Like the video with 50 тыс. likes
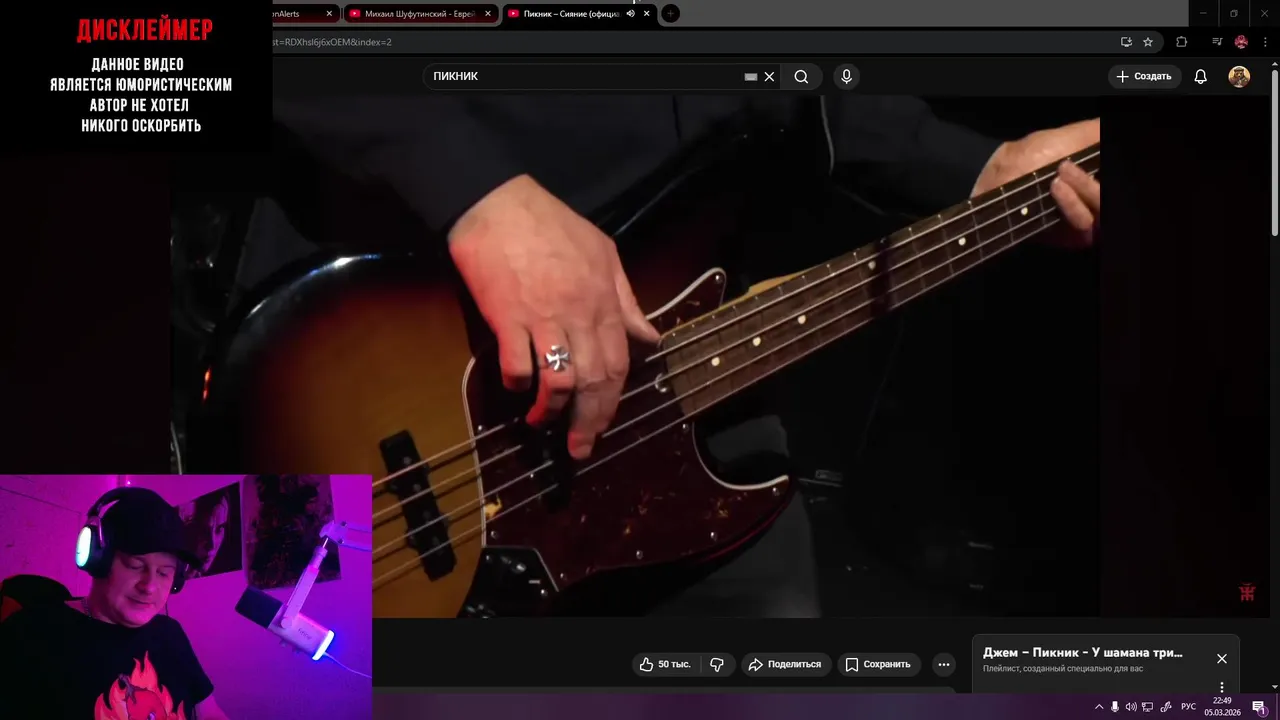 (x=665, y=664)
